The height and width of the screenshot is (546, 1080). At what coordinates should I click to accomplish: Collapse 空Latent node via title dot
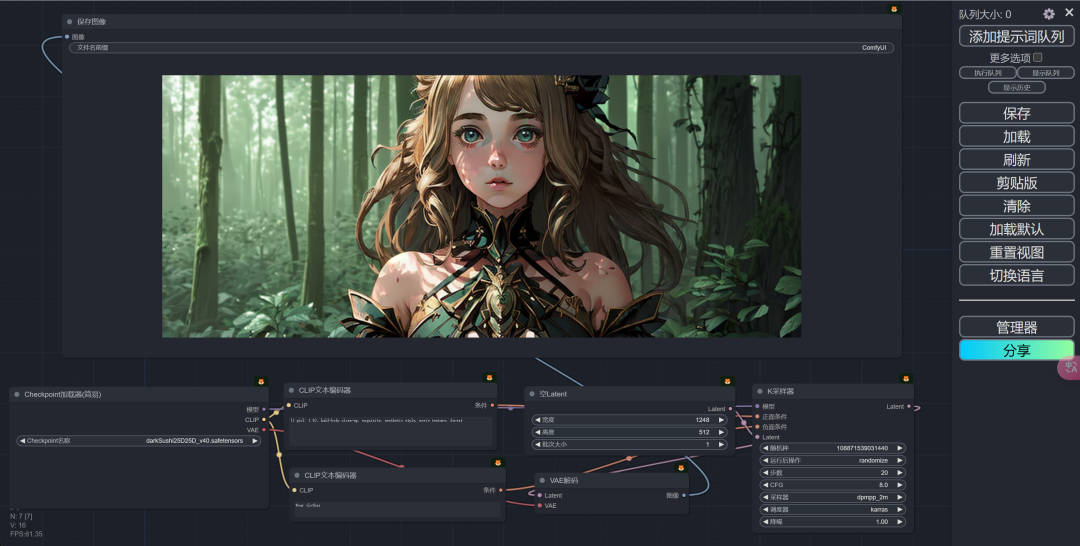(532, 394)
